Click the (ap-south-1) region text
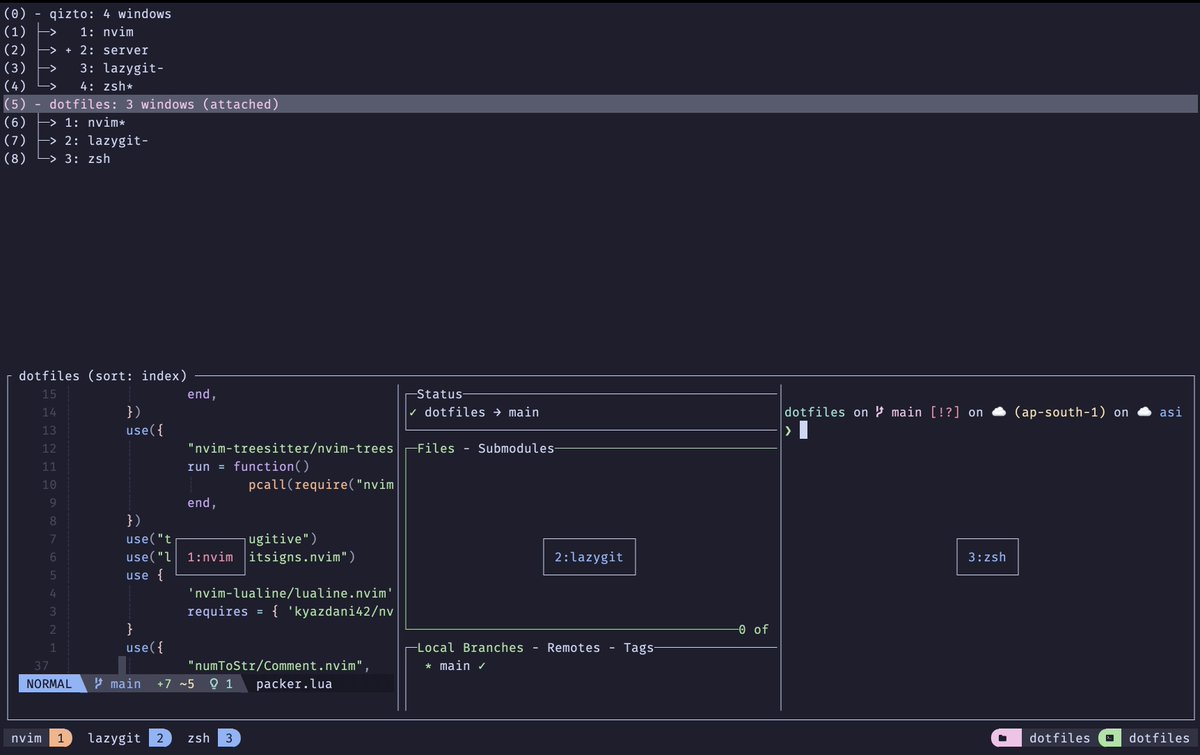Viewport: 1200px width, 755px height. [1059, 412]
